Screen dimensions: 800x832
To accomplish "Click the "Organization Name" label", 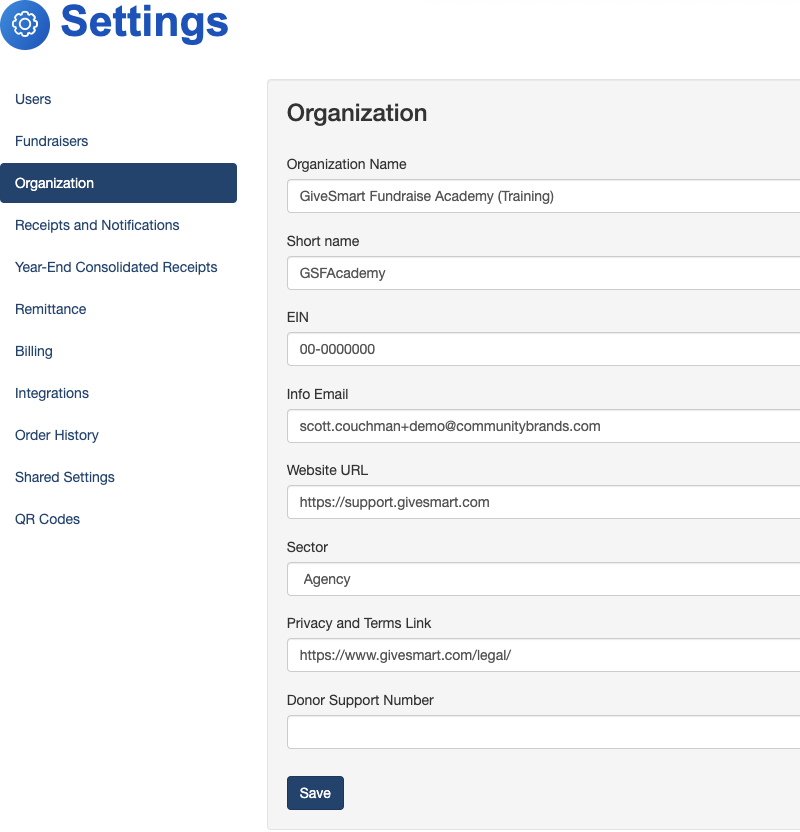I will coord(346,164).
